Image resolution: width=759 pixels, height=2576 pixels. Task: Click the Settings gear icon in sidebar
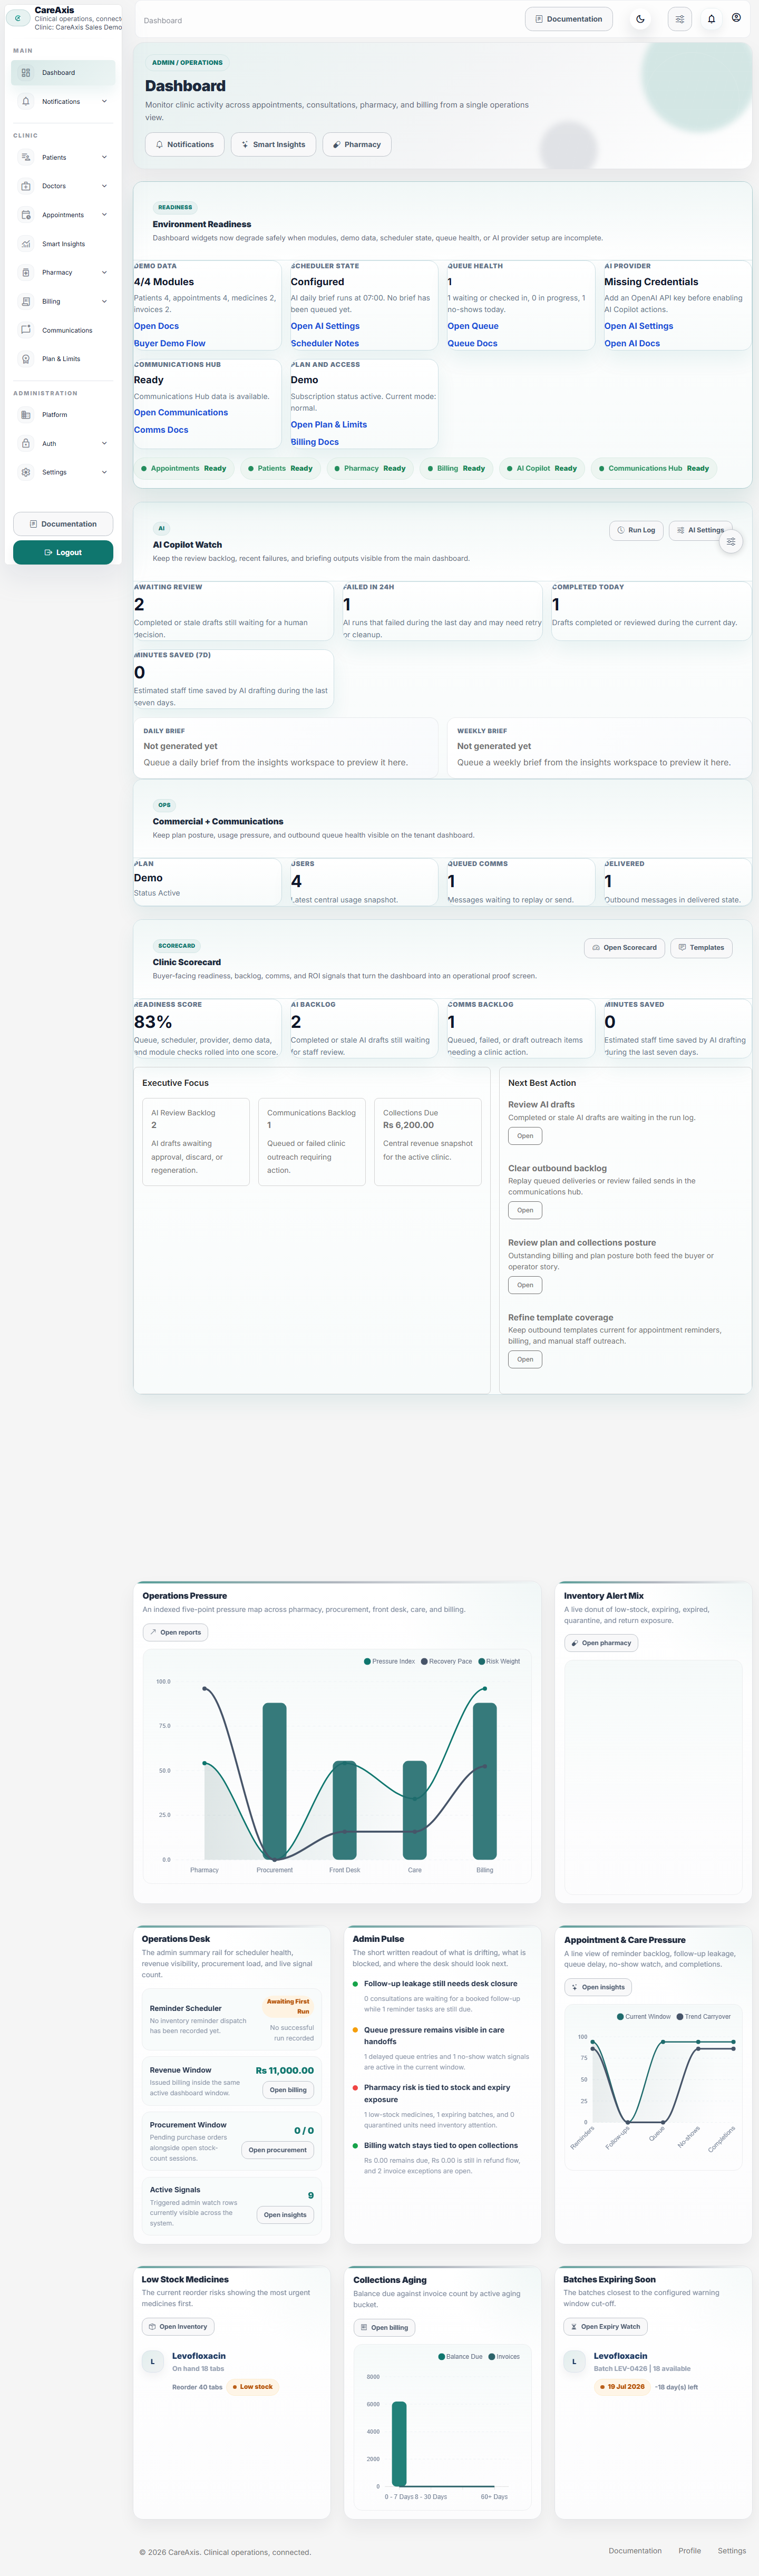pyautogui.click(x=26, y=472)
